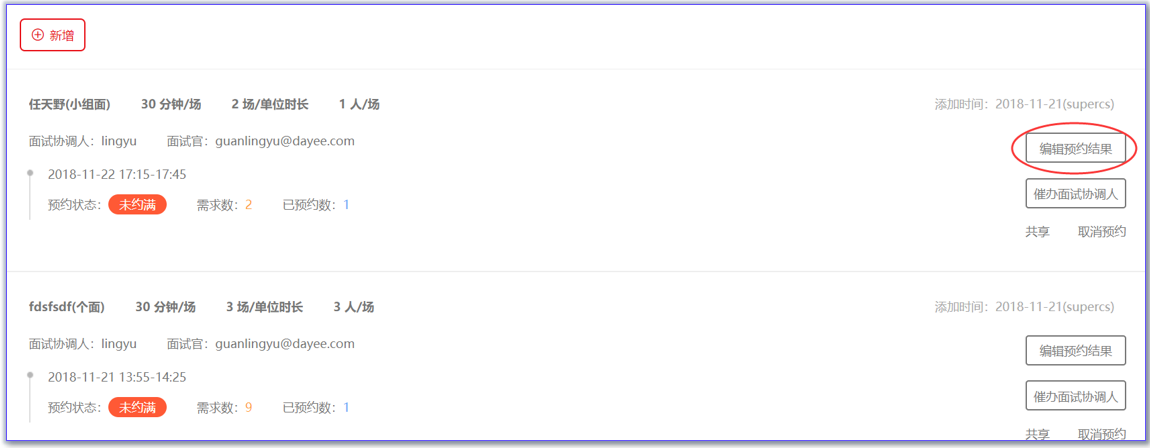1150x448 pixels.
Task: Open 编辑预约结果 for 任天野 interview
Action: pos(1075,149)
